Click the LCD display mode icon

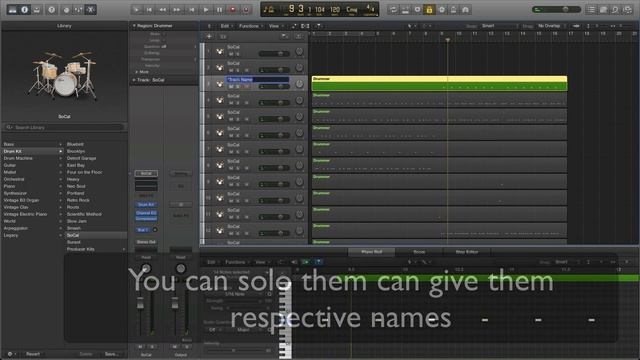(x=269, y=9)
